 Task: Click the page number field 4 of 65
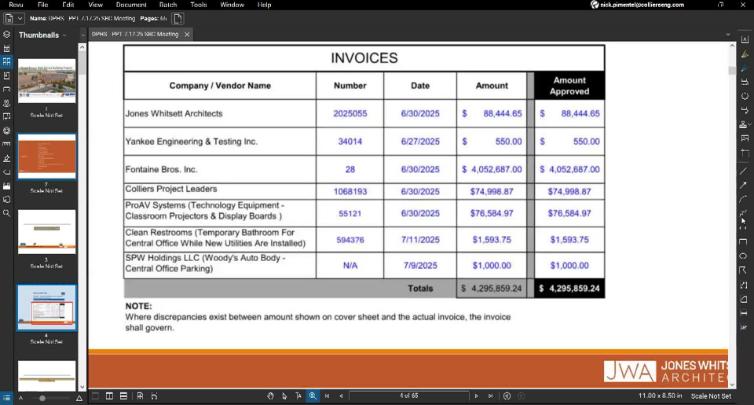[x=409, y=396]
